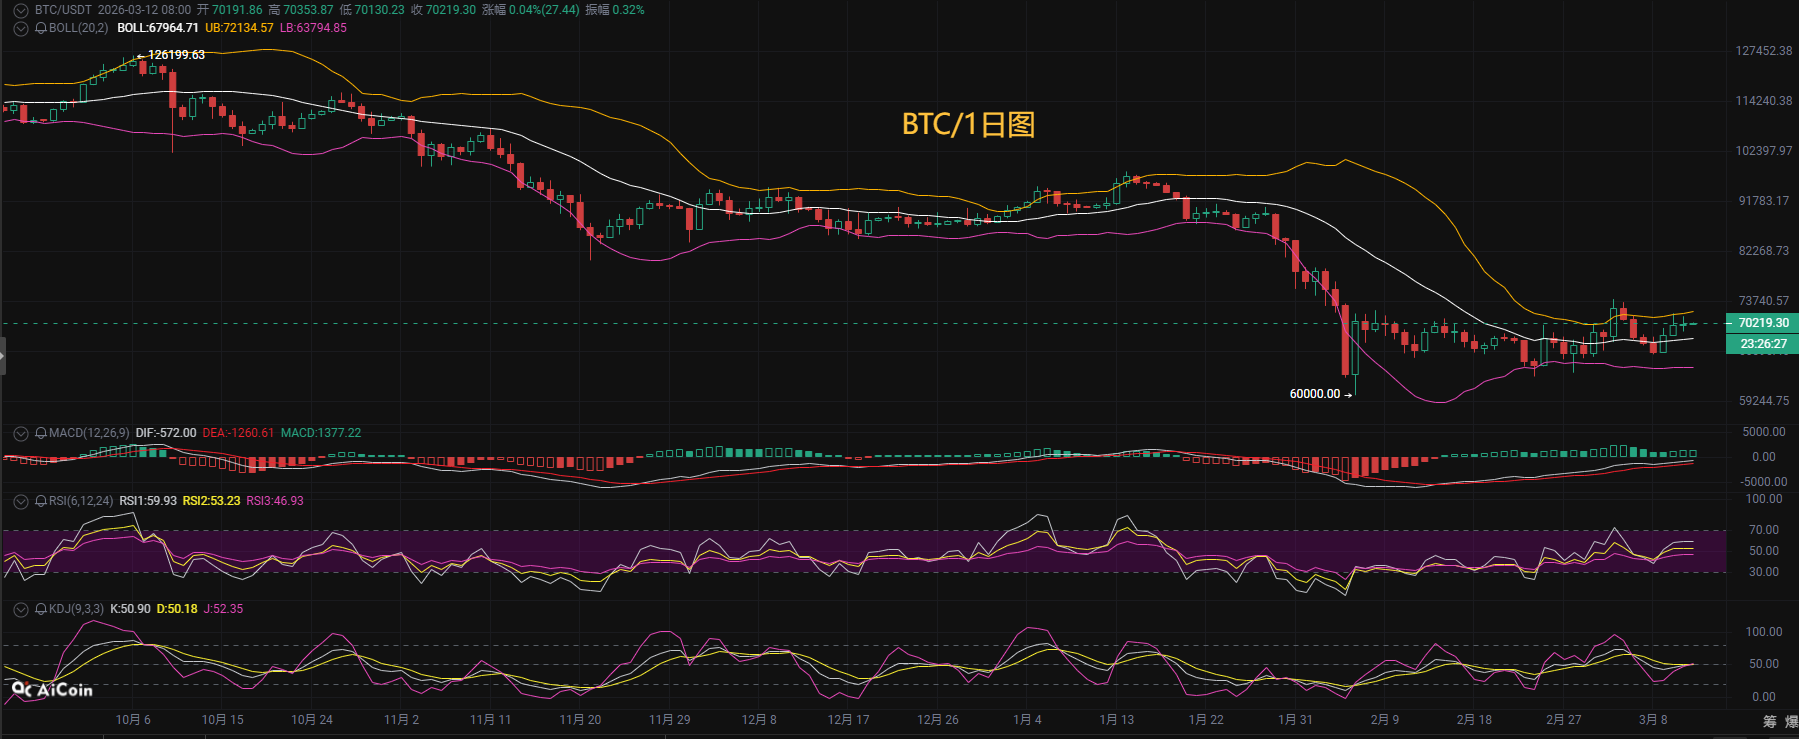Viewport: 1799px width, 739px height.
Task: Click the 爆 liquidation tab at bottom right
Action: [x=1791, y=721]
